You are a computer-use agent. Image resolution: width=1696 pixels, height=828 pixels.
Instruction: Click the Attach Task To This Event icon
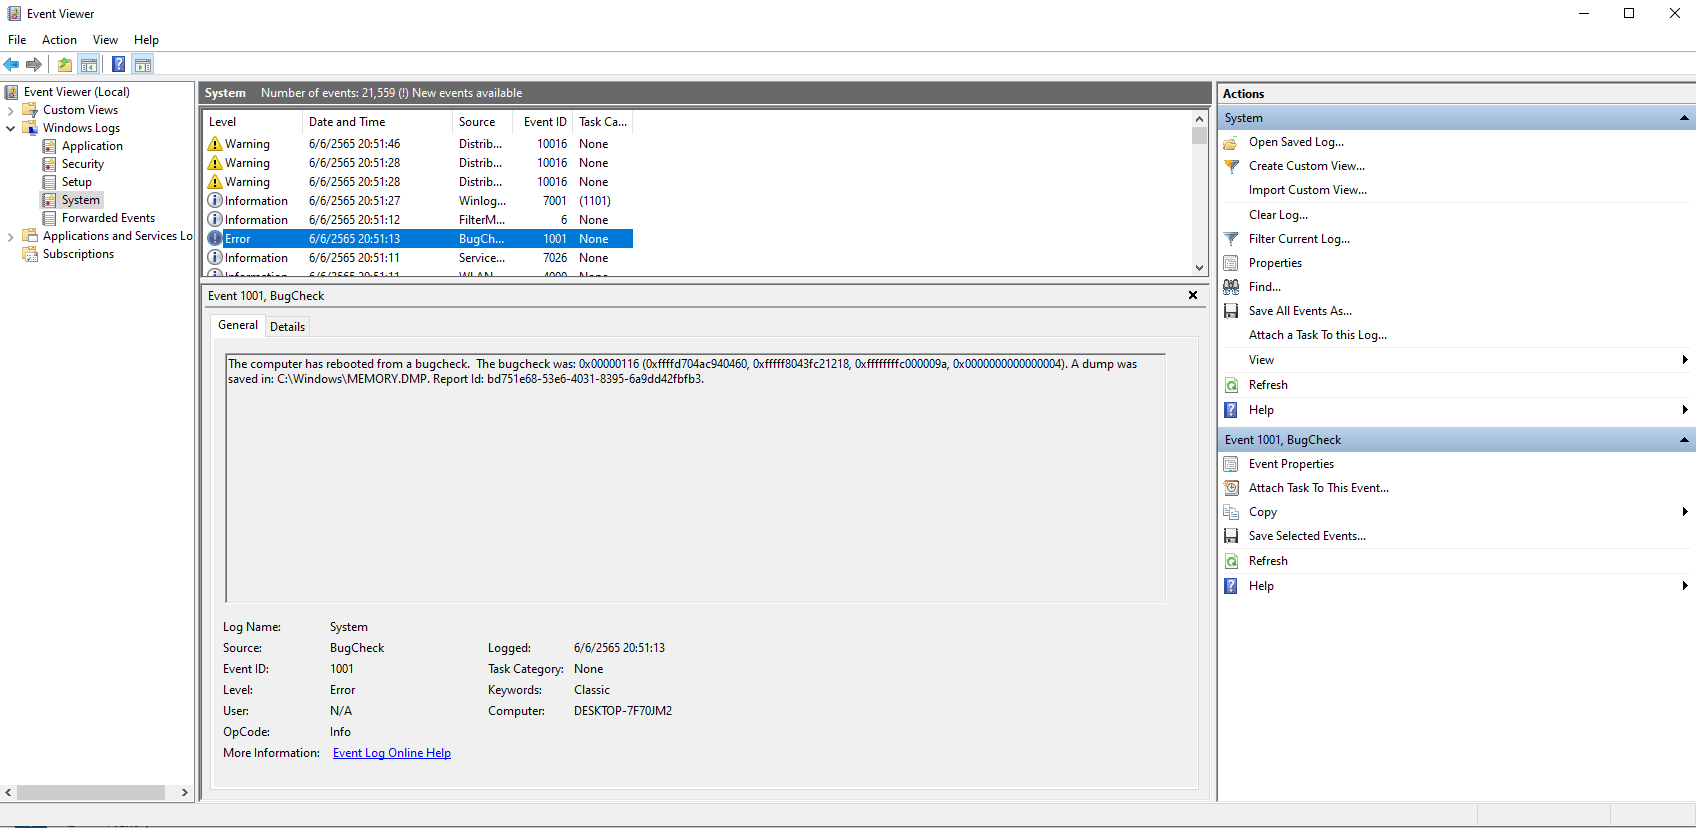click(x=1231, y=488)
